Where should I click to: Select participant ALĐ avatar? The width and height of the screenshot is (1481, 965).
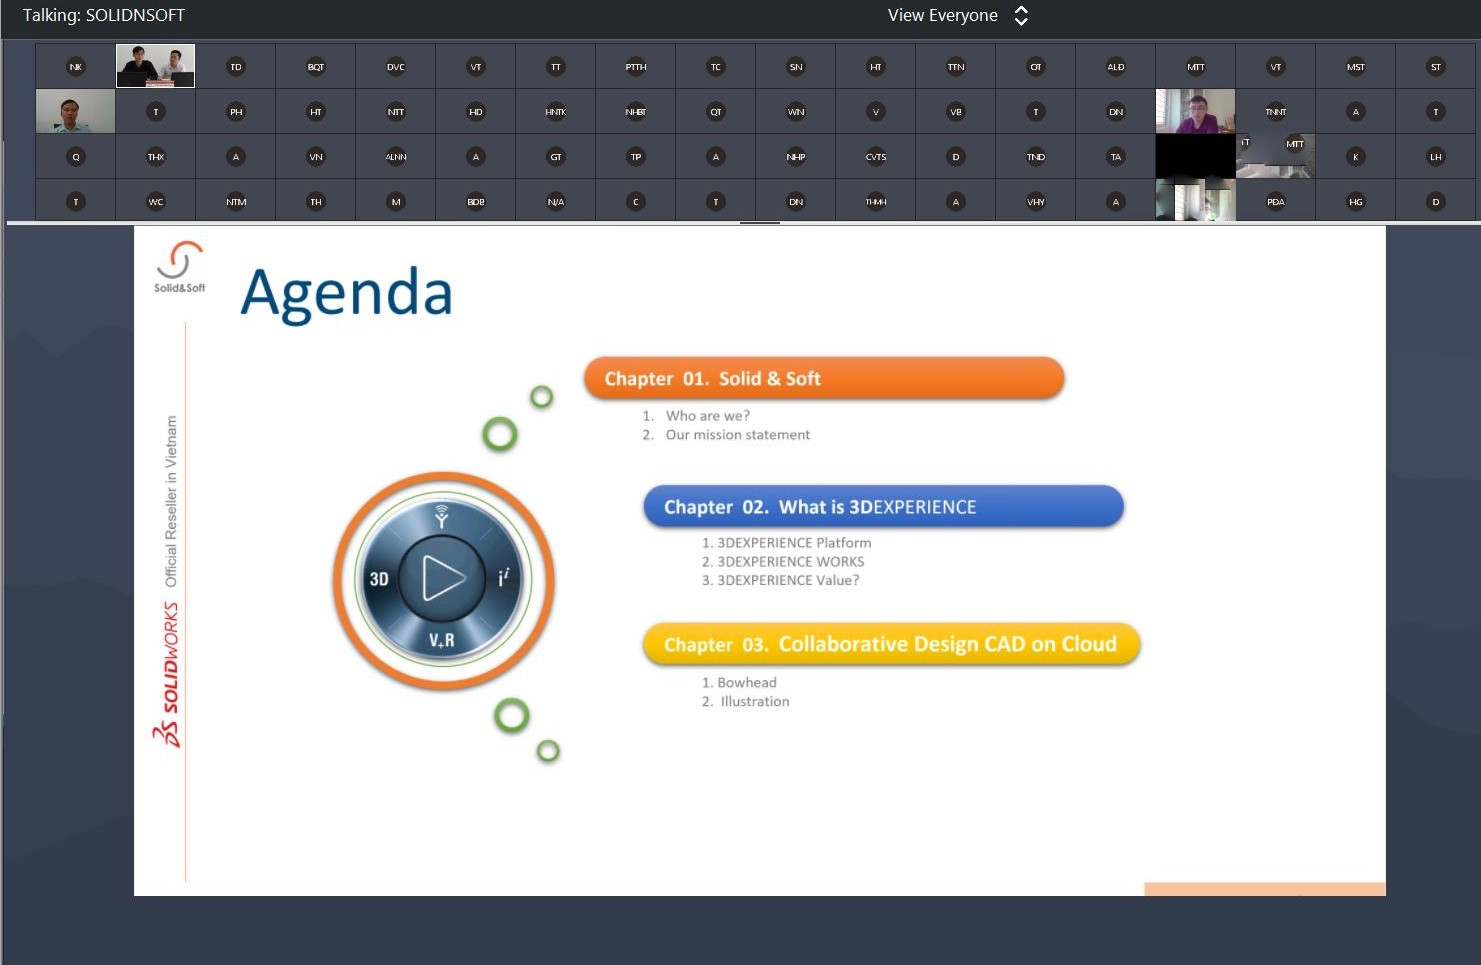[1116, 67]
